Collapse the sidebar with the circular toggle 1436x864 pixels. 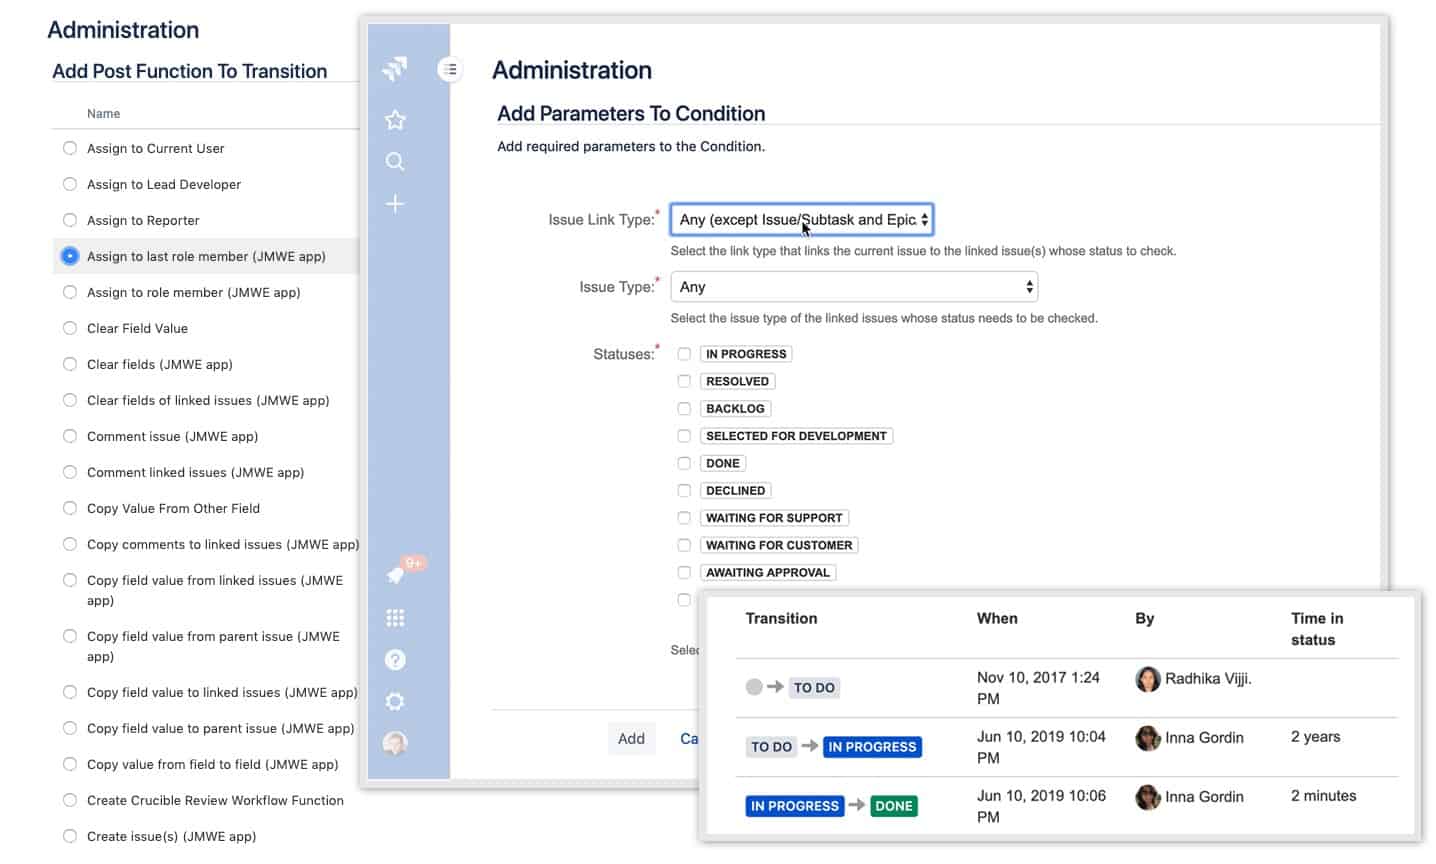[450, 69]
